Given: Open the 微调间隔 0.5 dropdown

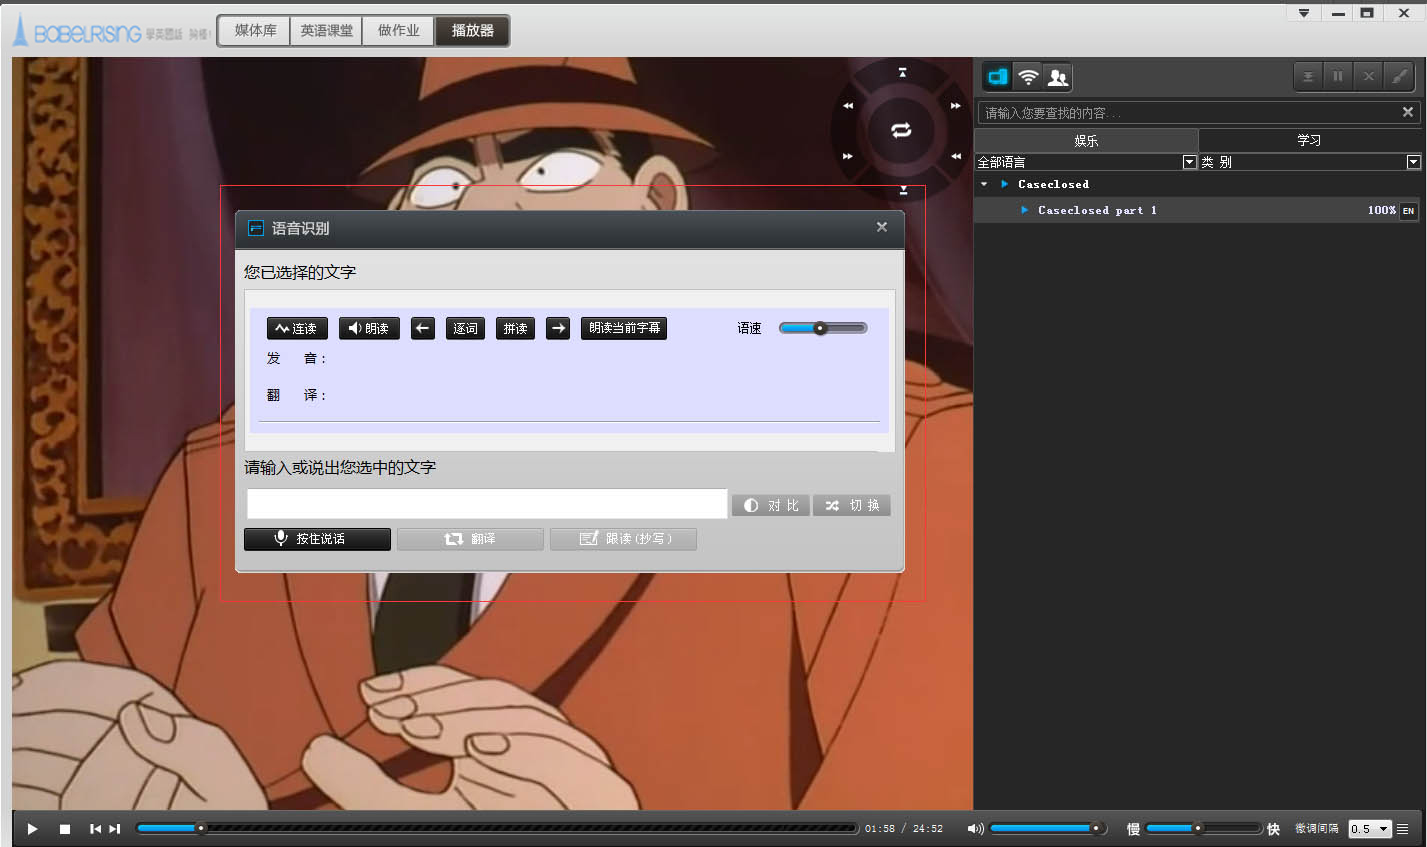Looking at the screenshot, I should pos(1370,829).
